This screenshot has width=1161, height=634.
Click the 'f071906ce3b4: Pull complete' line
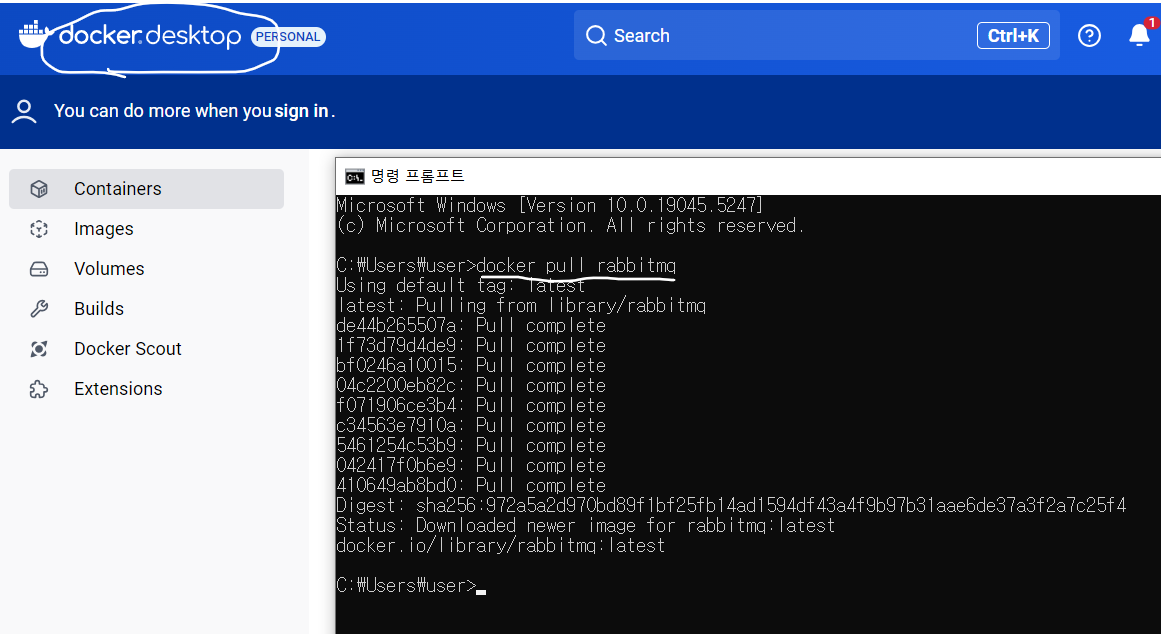point(471,405)
